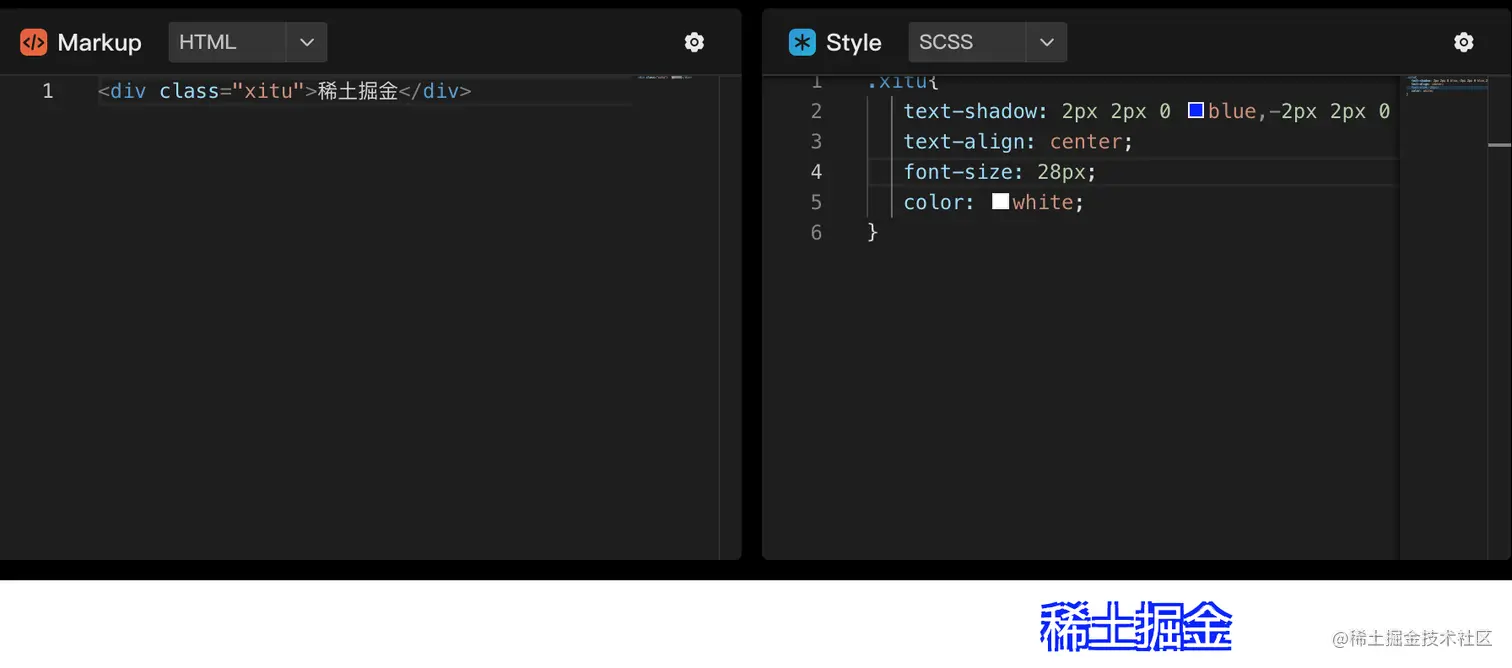Click line number 2 in Style editor
The image size is (1512, 668).
coord(816,111)
